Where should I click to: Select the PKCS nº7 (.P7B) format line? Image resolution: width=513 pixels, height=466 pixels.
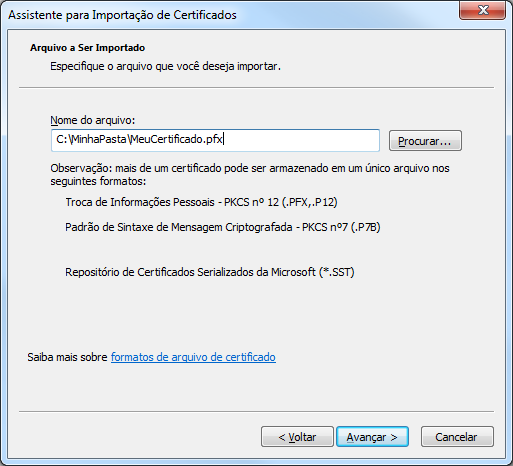tap(223, 227)
